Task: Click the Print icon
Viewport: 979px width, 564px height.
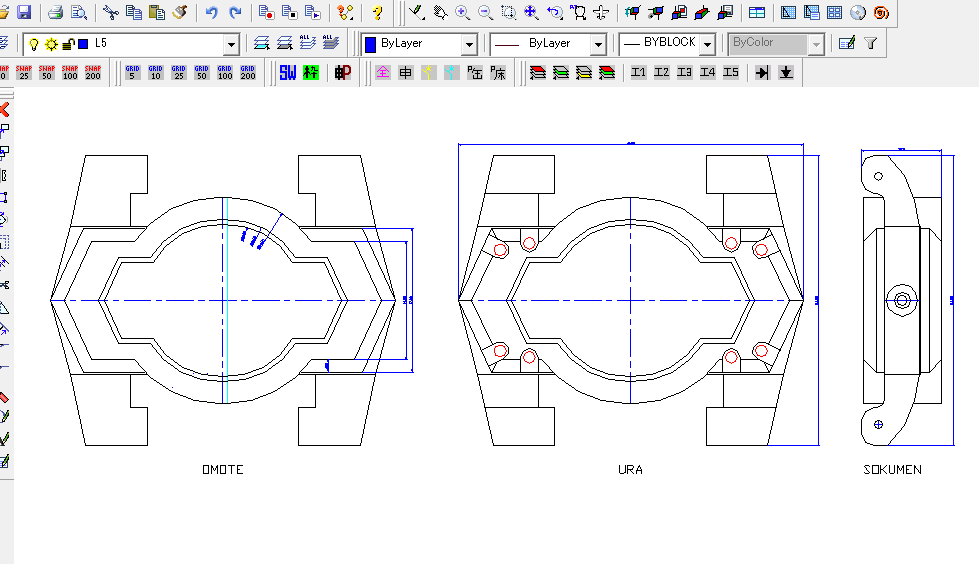Action: click(x=56, y=12)
